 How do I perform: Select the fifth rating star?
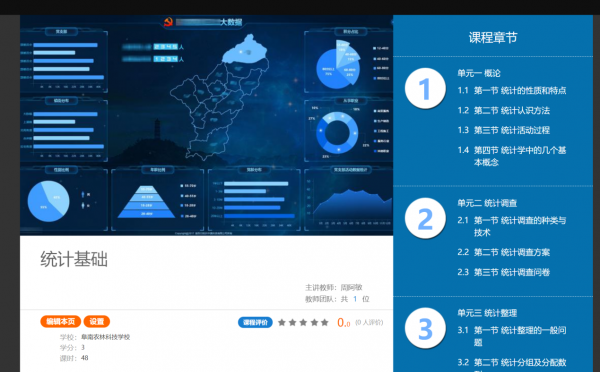(324, 322)
